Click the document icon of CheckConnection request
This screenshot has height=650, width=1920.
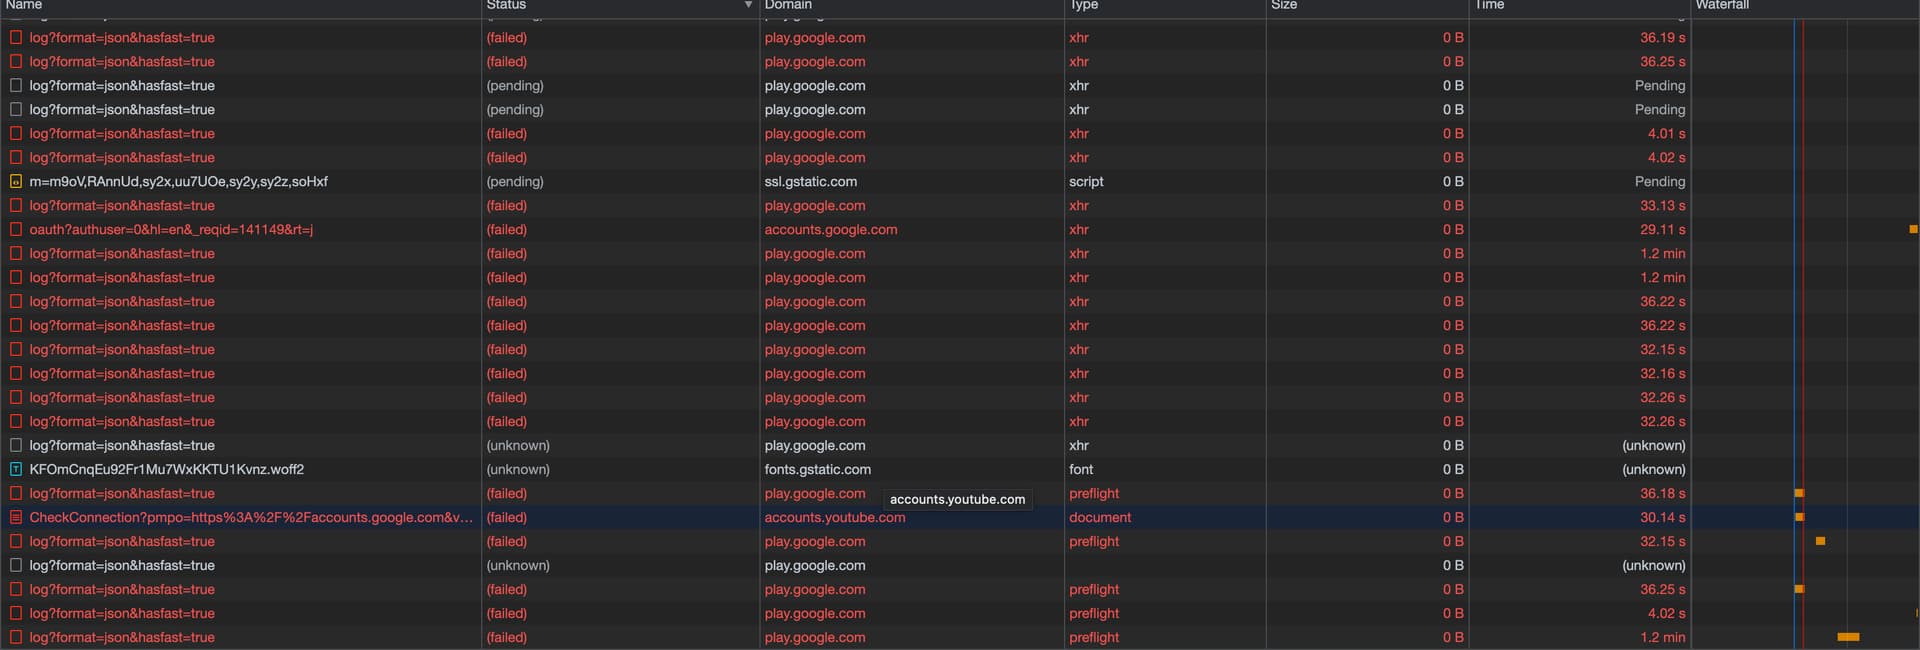coord(15,518)
